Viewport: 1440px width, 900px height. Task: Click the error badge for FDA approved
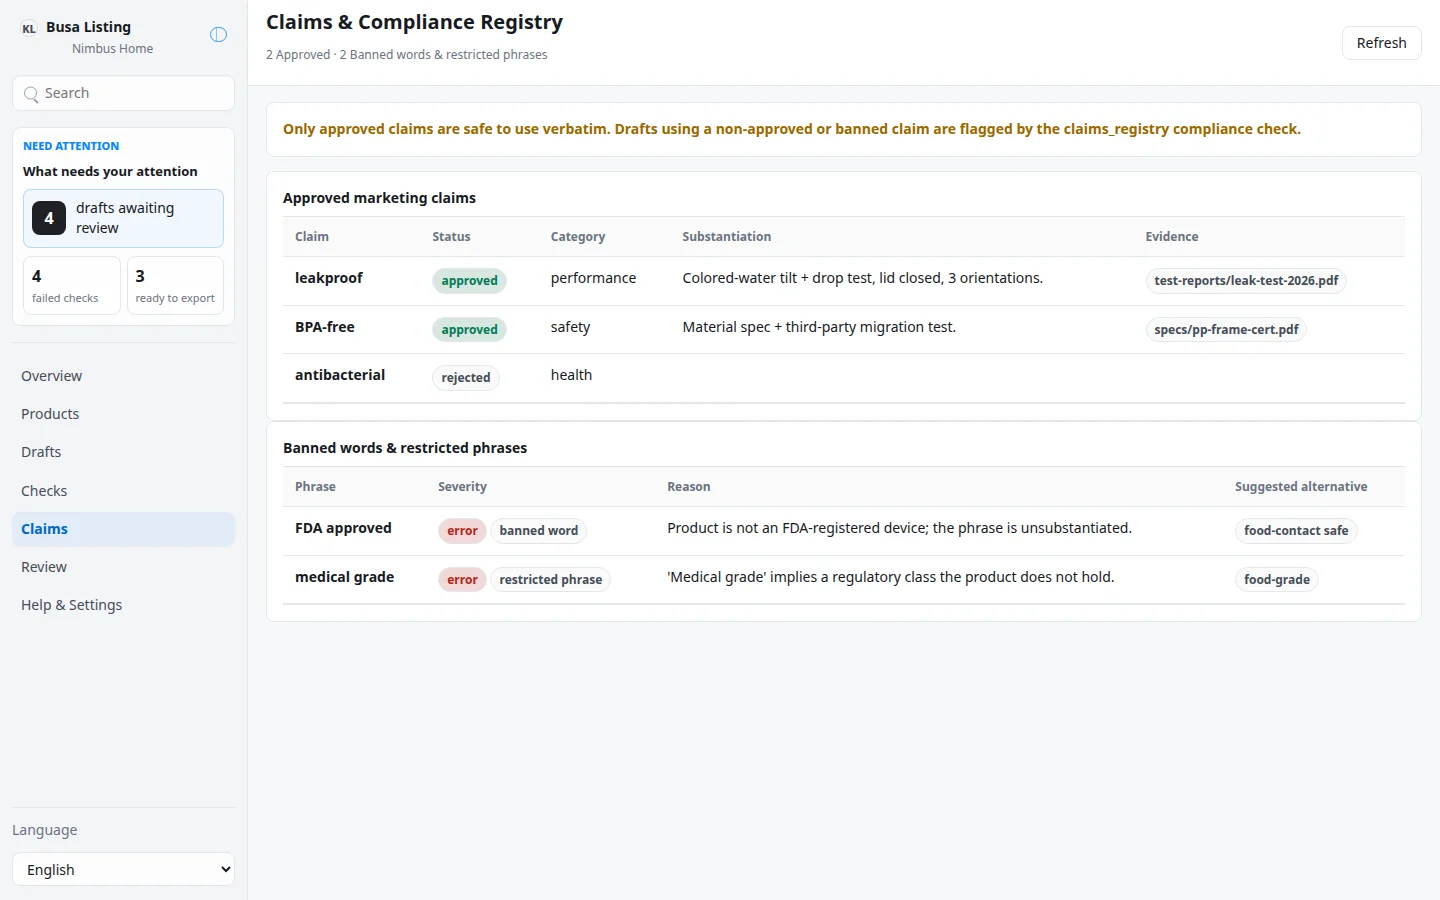pos(462,531)
